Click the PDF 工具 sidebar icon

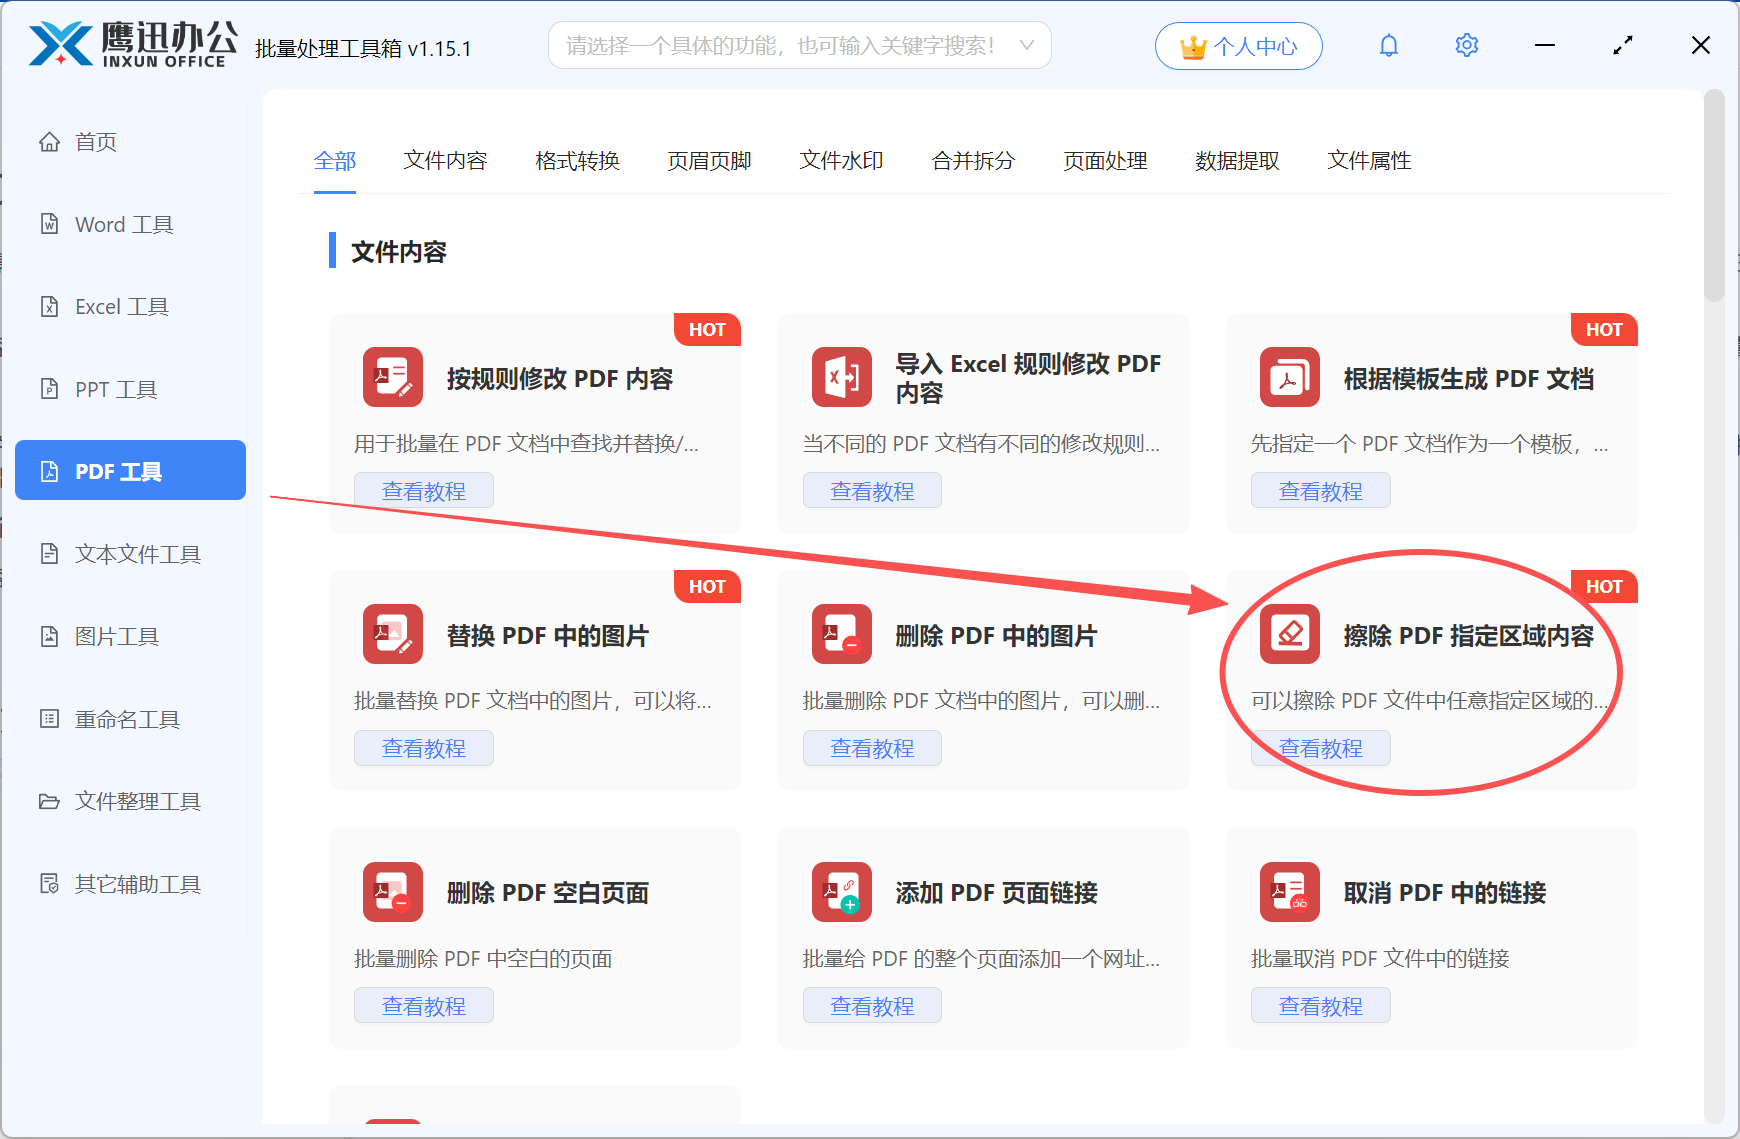(x=49, y=471)
